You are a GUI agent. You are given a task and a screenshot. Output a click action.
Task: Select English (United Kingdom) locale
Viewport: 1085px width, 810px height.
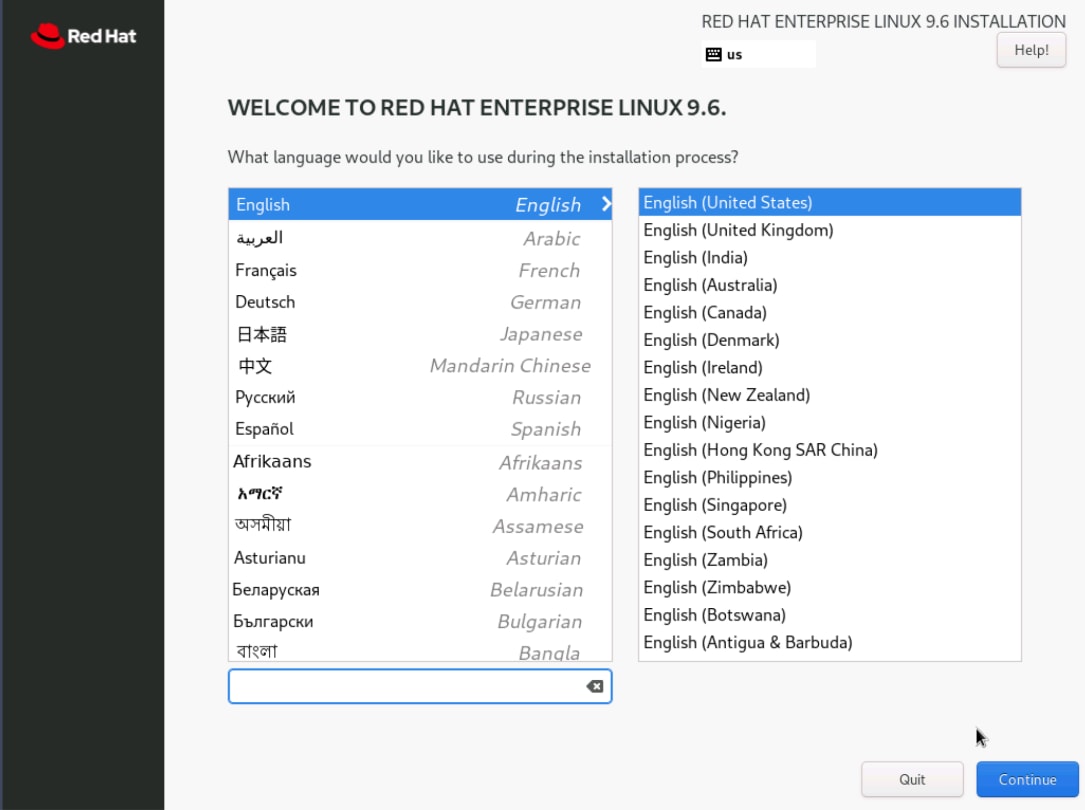click(830, 230)
